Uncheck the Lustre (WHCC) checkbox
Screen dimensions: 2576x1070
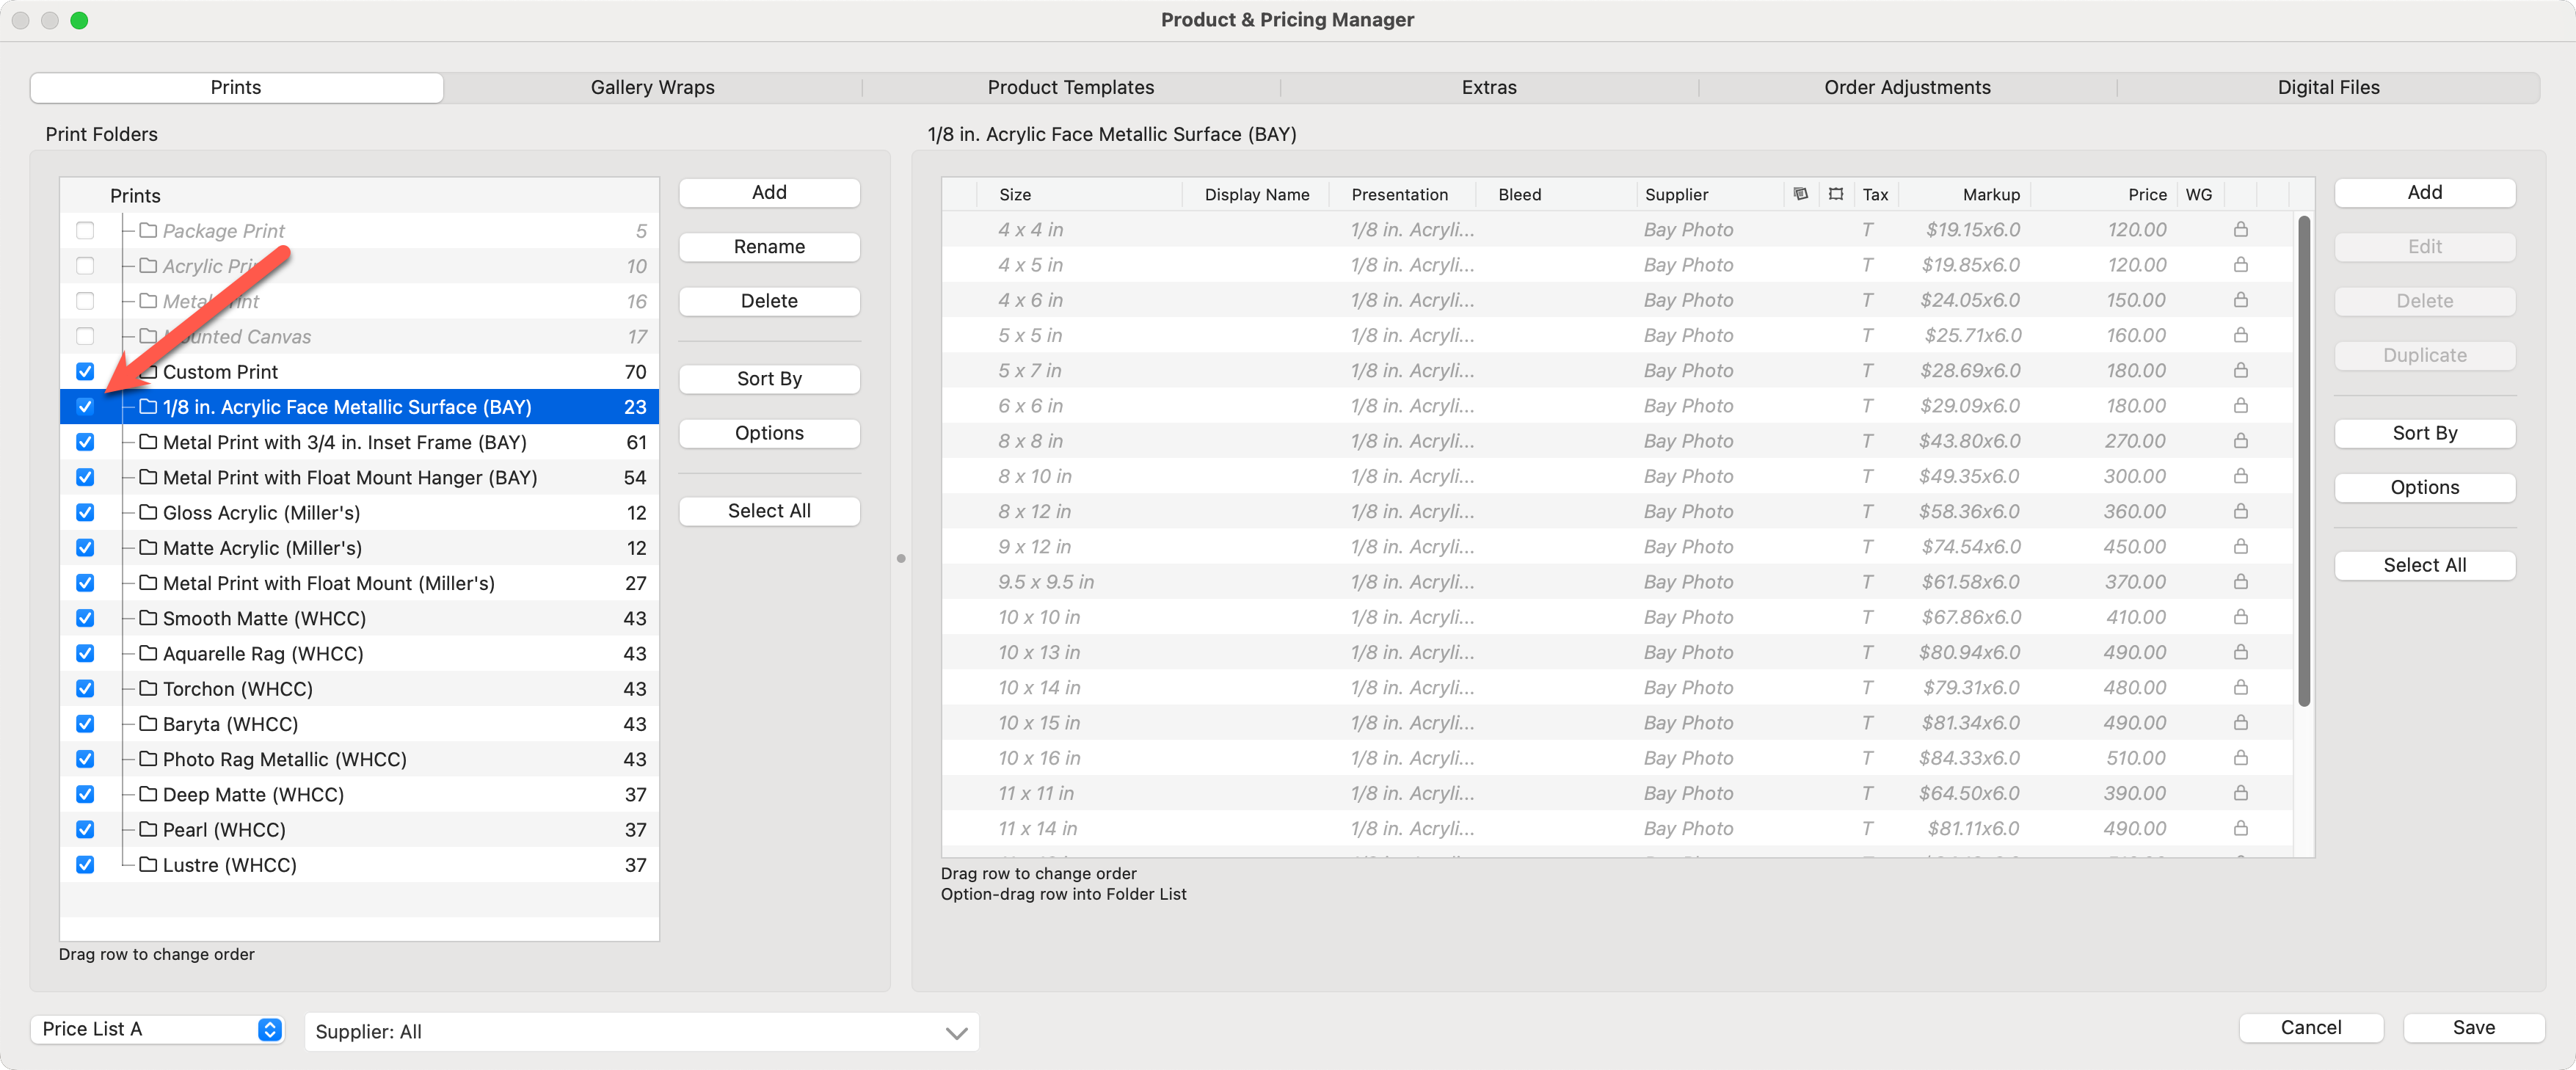85,865
